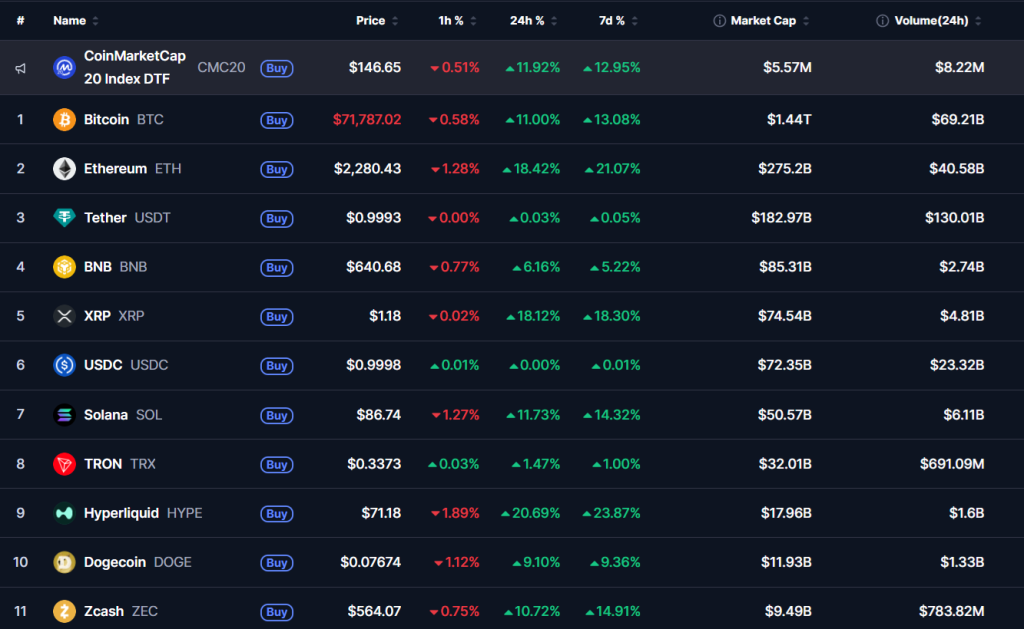1024x629 pixels.
Task: Open the Ethereum name link
Action: coord(115,169)
